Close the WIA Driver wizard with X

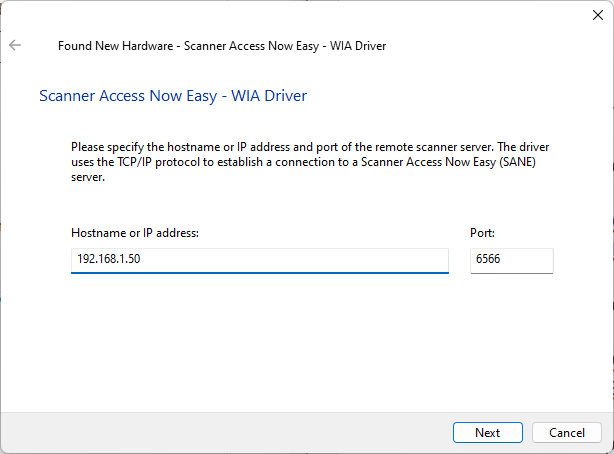598,15
